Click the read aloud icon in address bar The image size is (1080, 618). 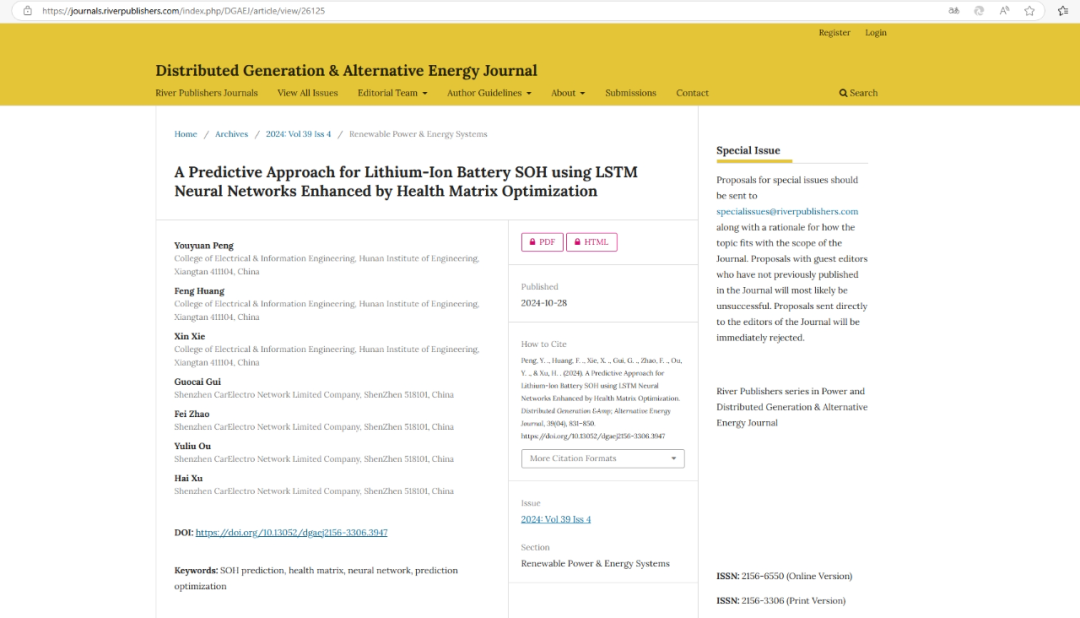(x=1004, y=11)
